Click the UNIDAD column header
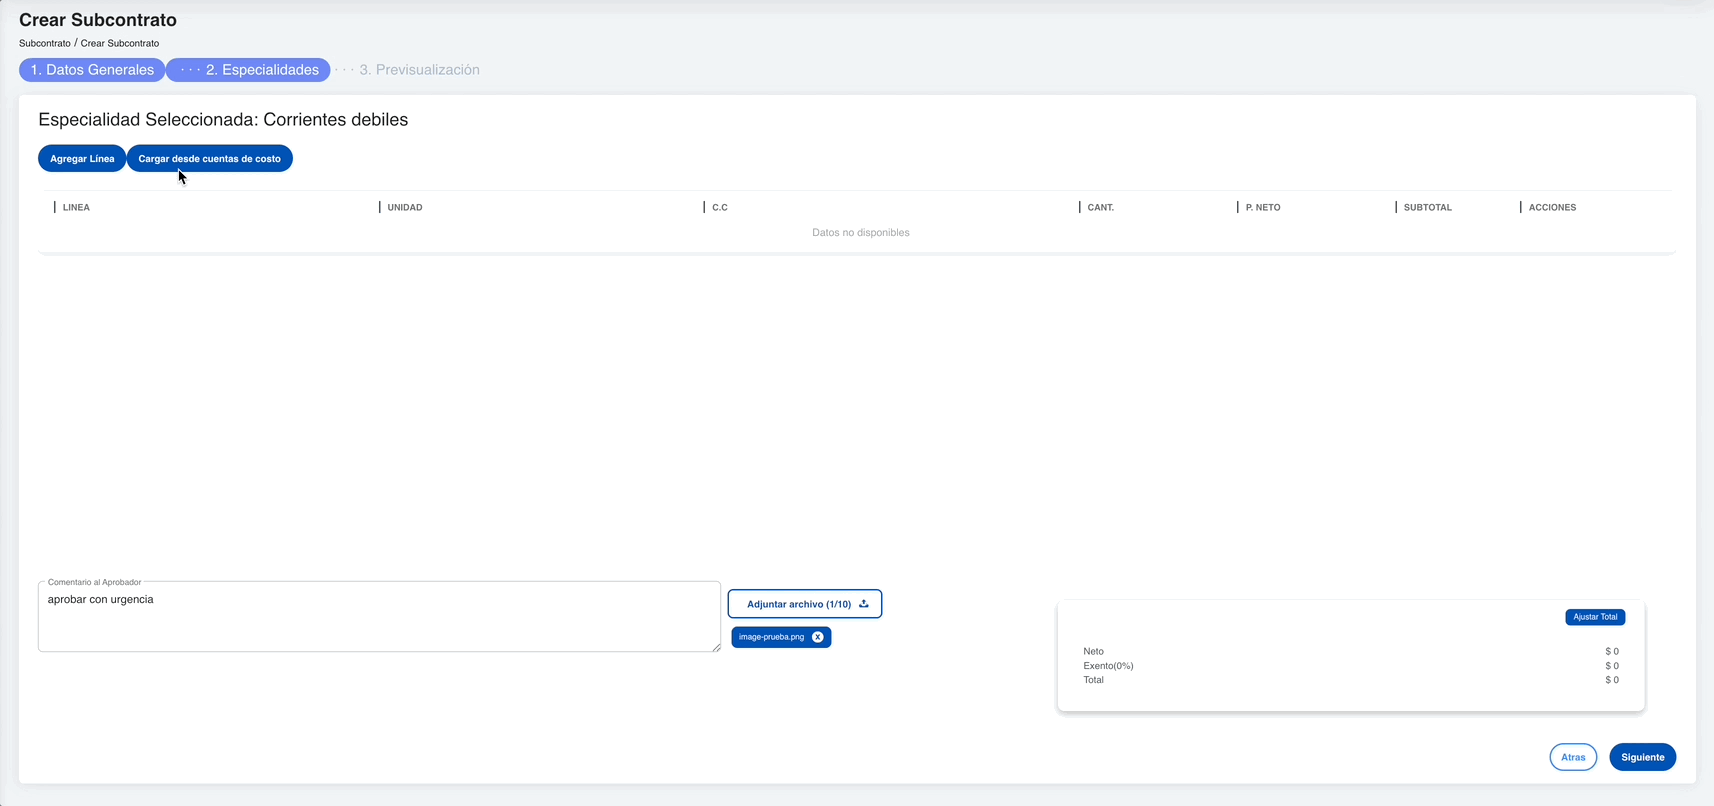The width and height of the screenshot is (1714, 806). click(405, 207)
